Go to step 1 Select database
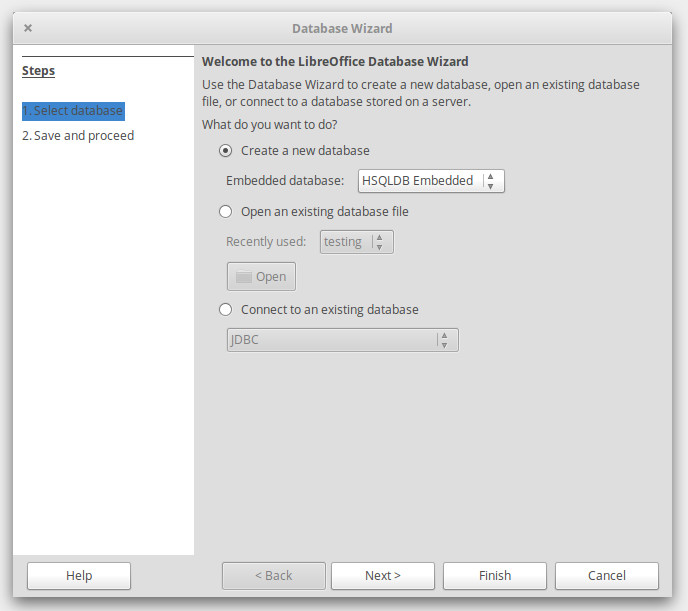This screenshot has height=611, width=688. [73, 110]
